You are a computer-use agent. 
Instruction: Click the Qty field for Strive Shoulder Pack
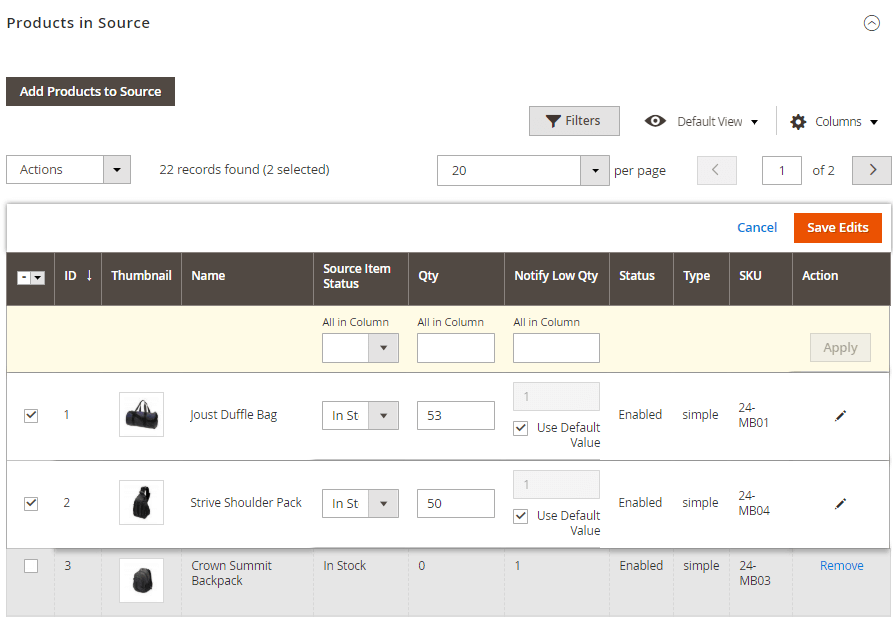pyautogui.click(x=455, y=503)
